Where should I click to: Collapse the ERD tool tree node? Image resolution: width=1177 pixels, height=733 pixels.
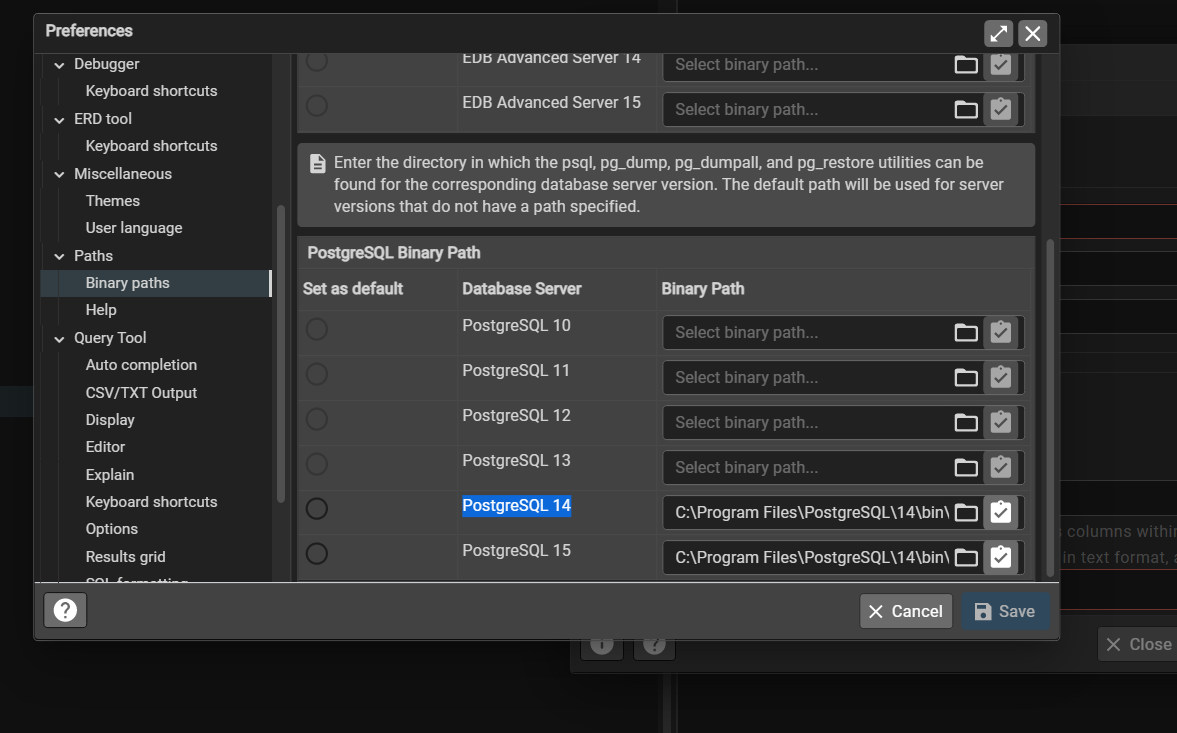(59, 120)
